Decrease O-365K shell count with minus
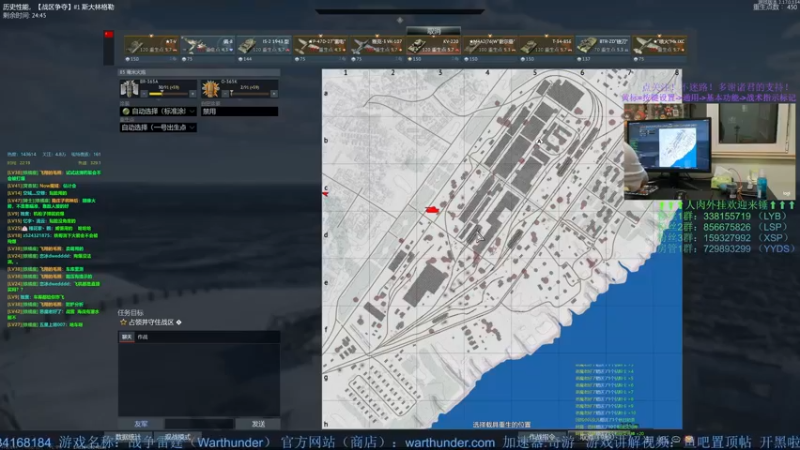Image resolution: width=800 pixels, height=450 pixels. 225,94
